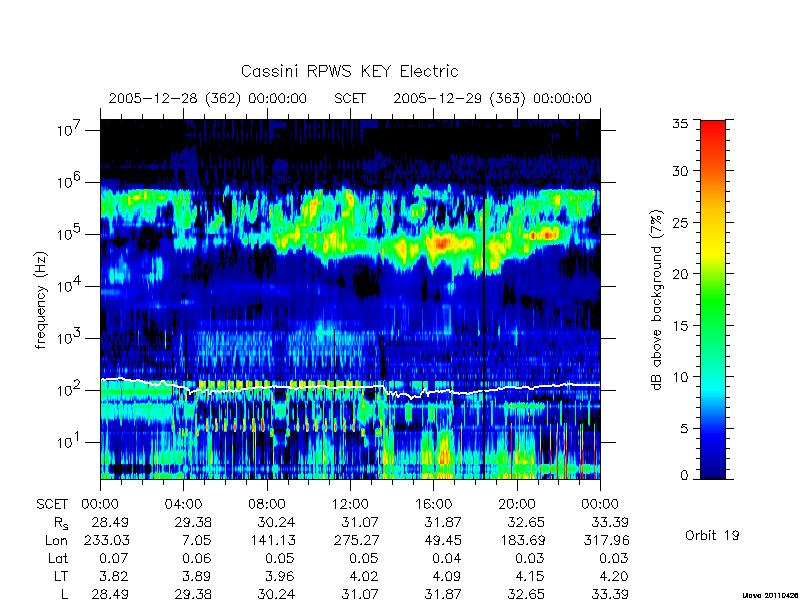Screen dimensions: 800x600
Task: Click the LT value 4.20
Action: pyautogui.click(x=614, y=576)
